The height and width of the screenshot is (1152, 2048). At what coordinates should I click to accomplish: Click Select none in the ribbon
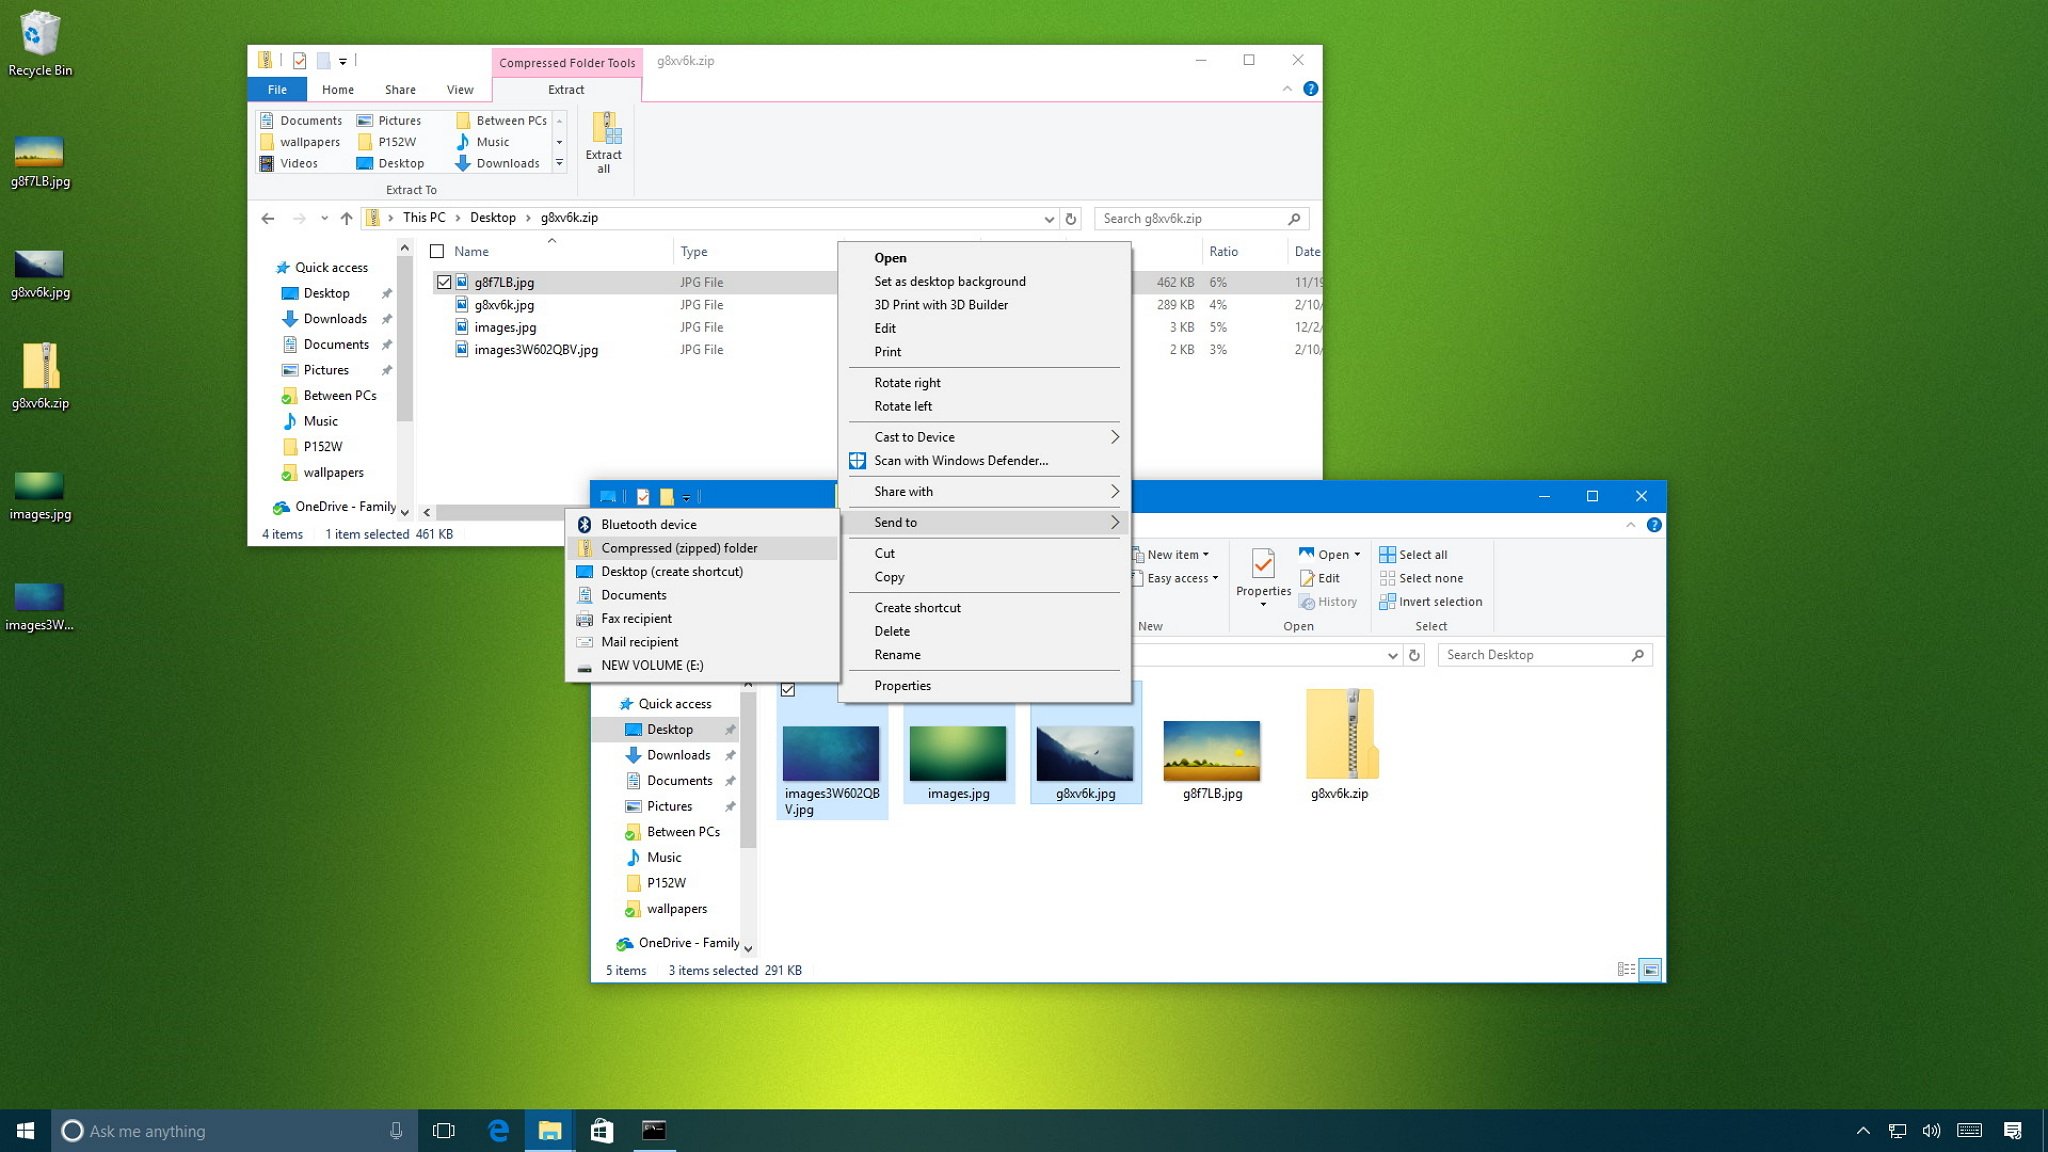click(1422, 578)
